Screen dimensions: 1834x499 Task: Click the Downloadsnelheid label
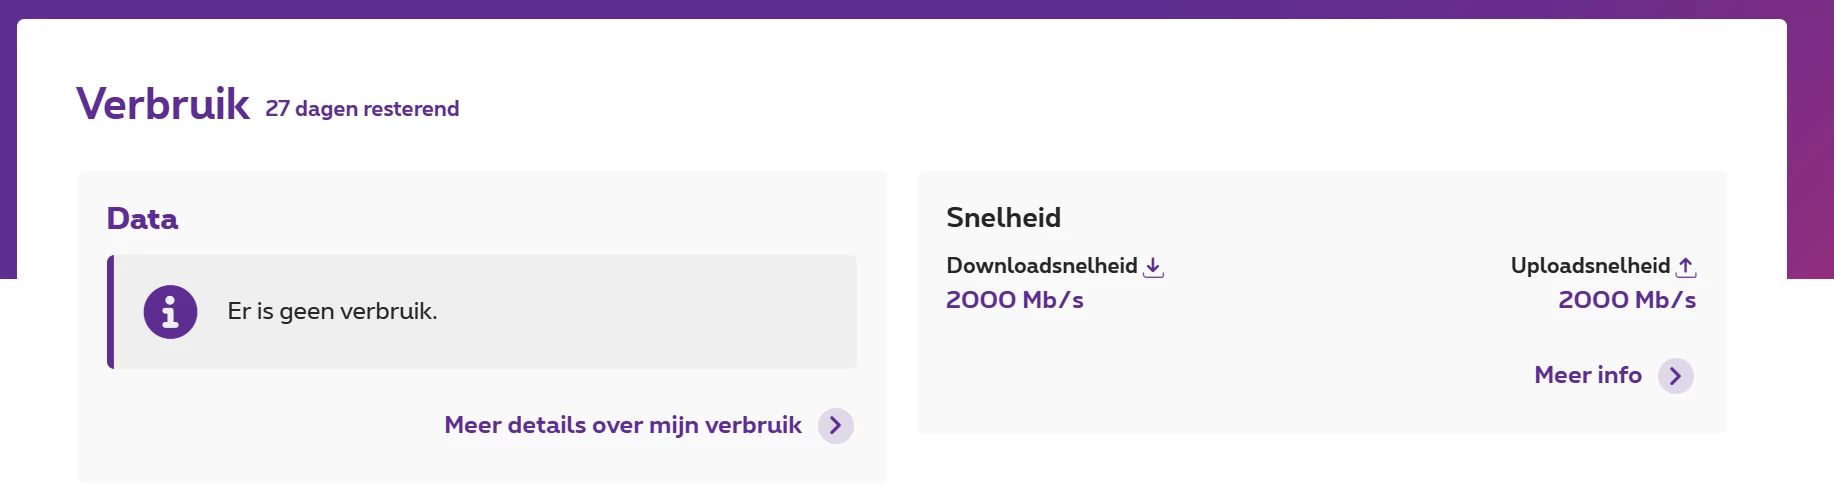(1041, 266)
